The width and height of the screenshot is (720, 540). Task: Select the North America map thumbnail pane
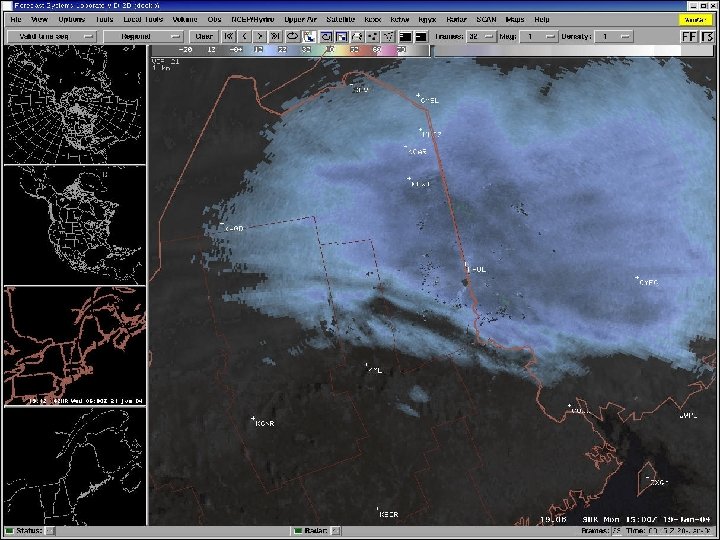point(74,225)
